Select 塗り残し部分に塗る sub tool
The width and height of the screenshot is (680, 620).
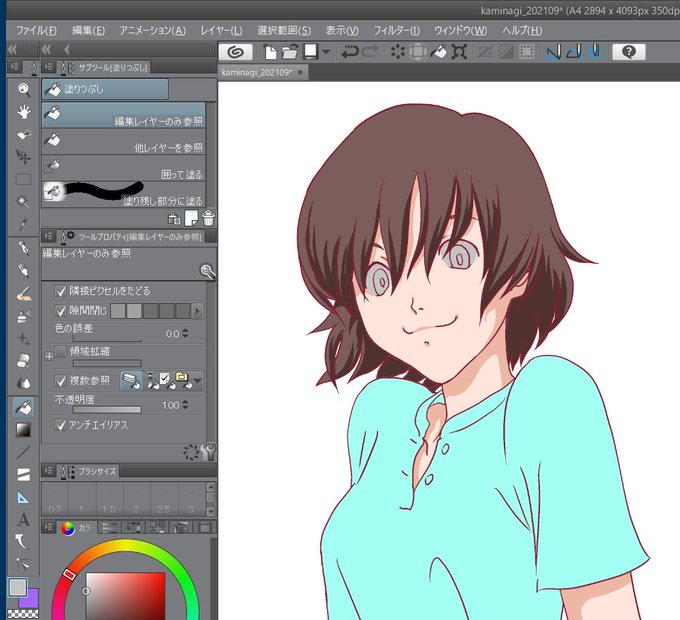click(124, 195)
